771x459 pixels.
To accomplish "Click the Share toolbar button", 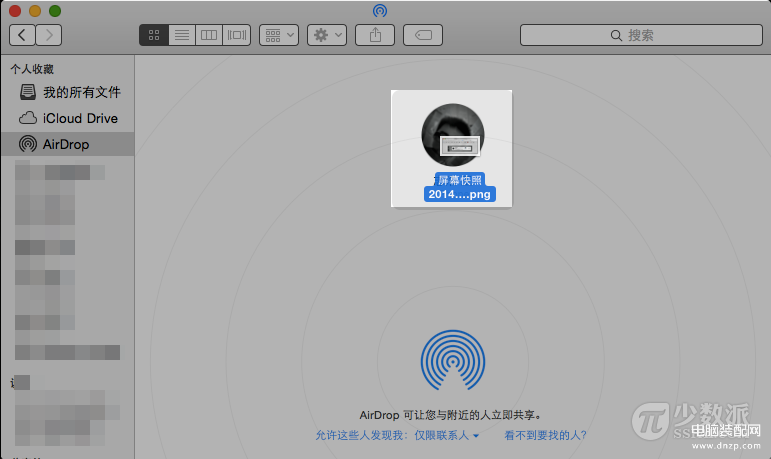I will [x=375, y=35].
